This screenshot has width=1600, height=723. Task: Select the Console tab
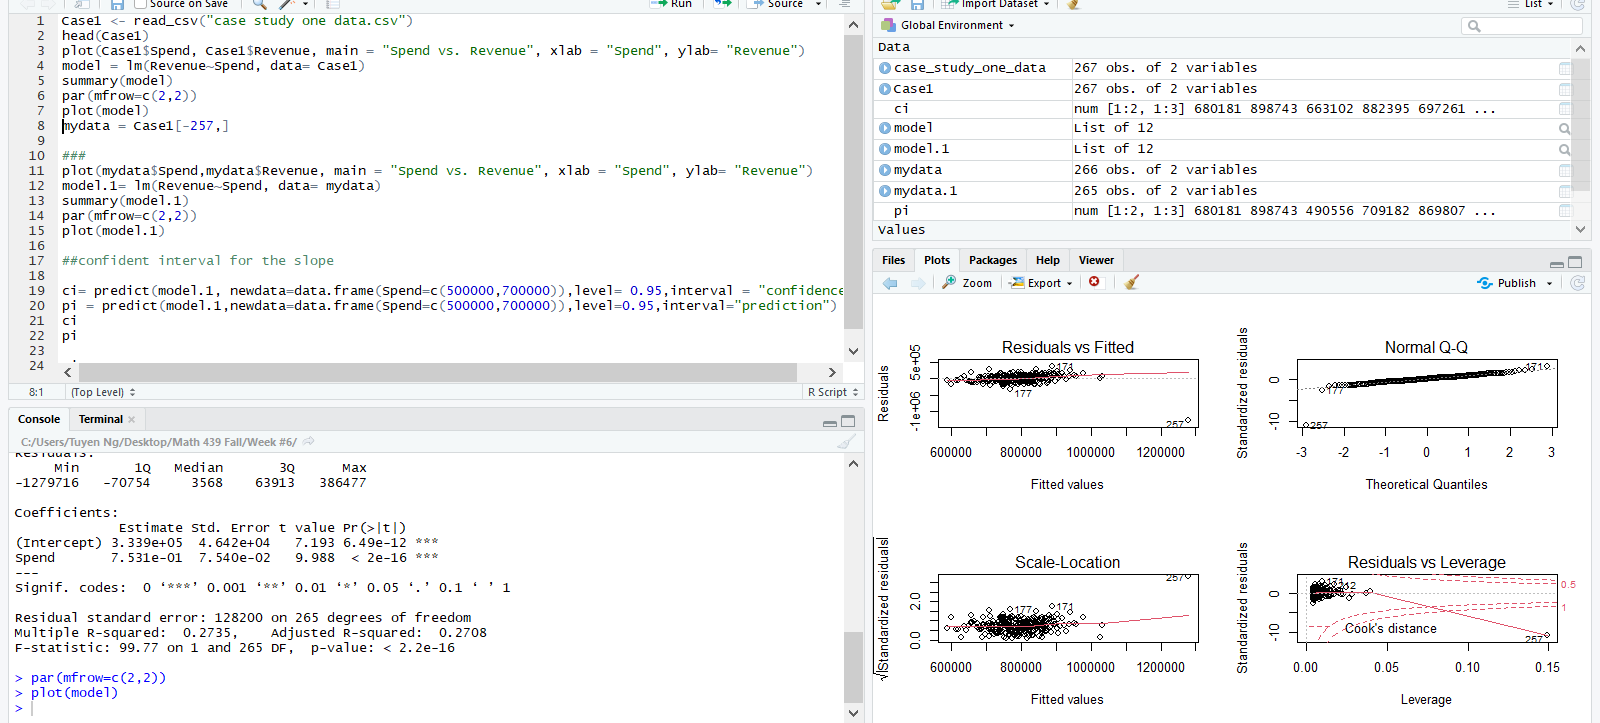coord(39,419)
